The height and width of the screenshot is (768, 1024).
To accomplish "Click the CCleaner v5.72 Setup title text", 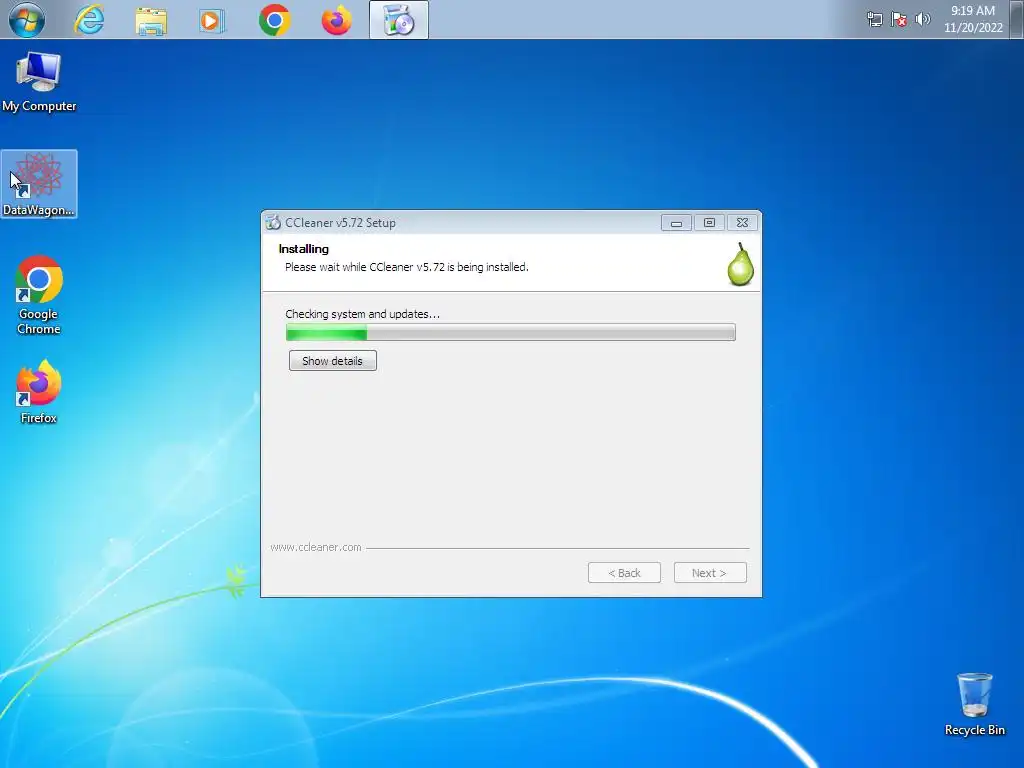I will [340, 223].
